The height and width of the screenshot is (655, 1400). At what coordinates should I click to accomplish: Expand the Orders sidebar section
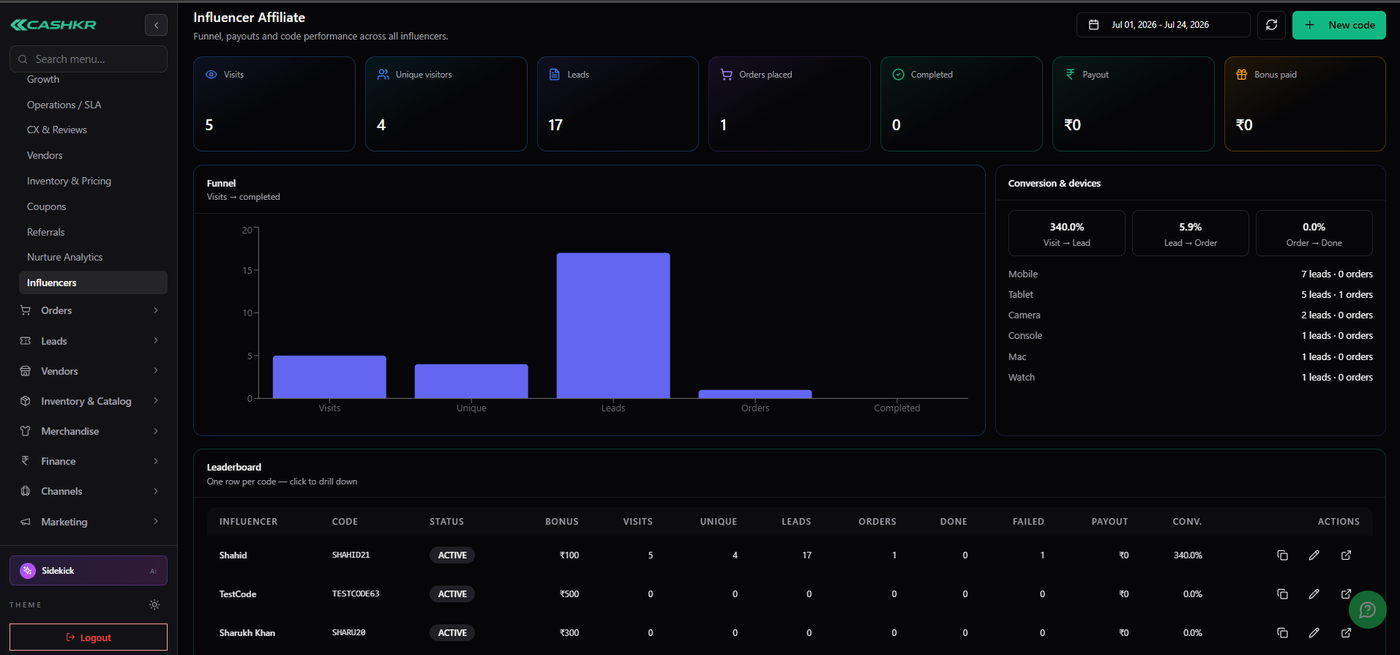(x=89, y=311)
